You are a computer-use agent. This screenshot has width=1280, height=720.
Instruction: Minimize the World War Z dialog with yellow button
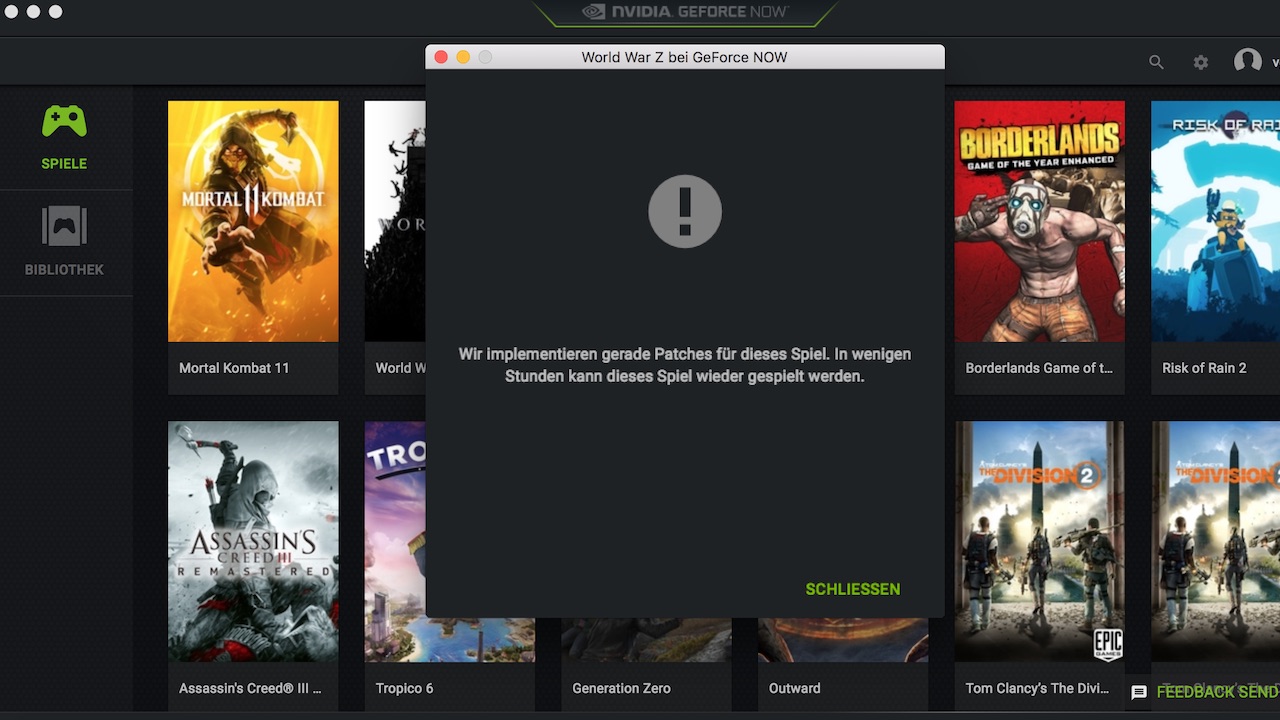click(463, 57)
